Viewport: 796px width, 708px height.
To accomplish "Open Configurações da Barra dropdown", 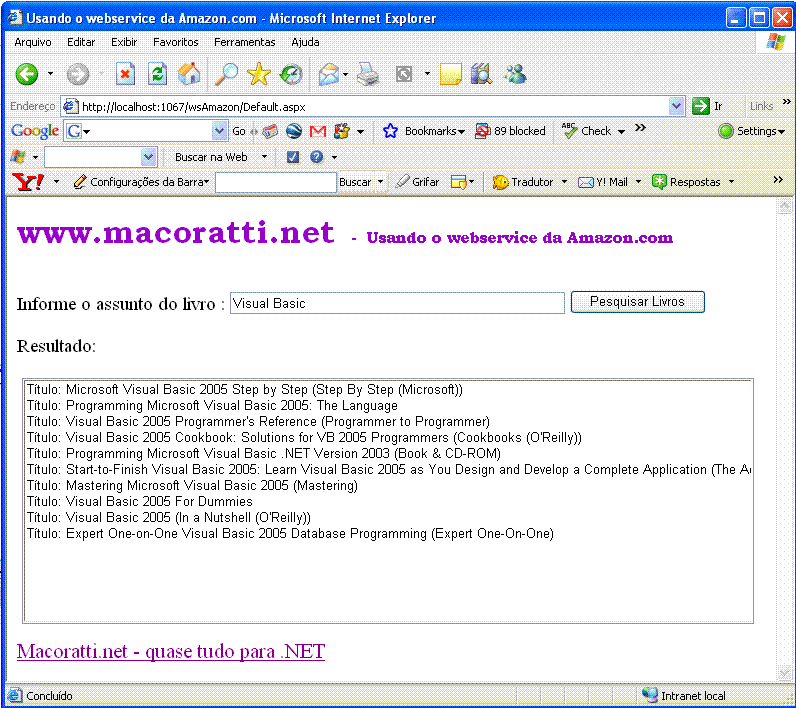I will tap(141, 182).
